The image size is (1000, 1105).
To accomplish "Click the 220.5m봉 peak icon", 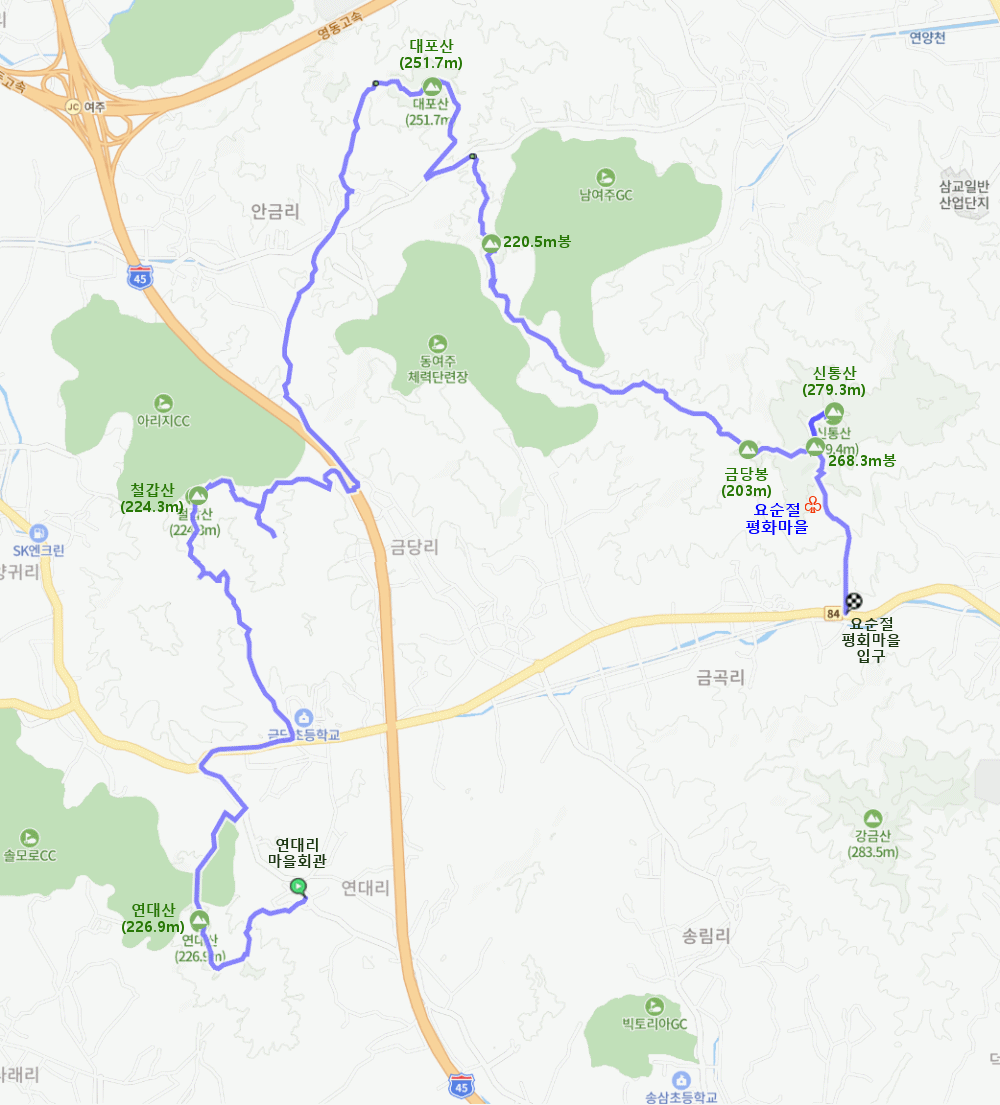I will tap(491, 244).
